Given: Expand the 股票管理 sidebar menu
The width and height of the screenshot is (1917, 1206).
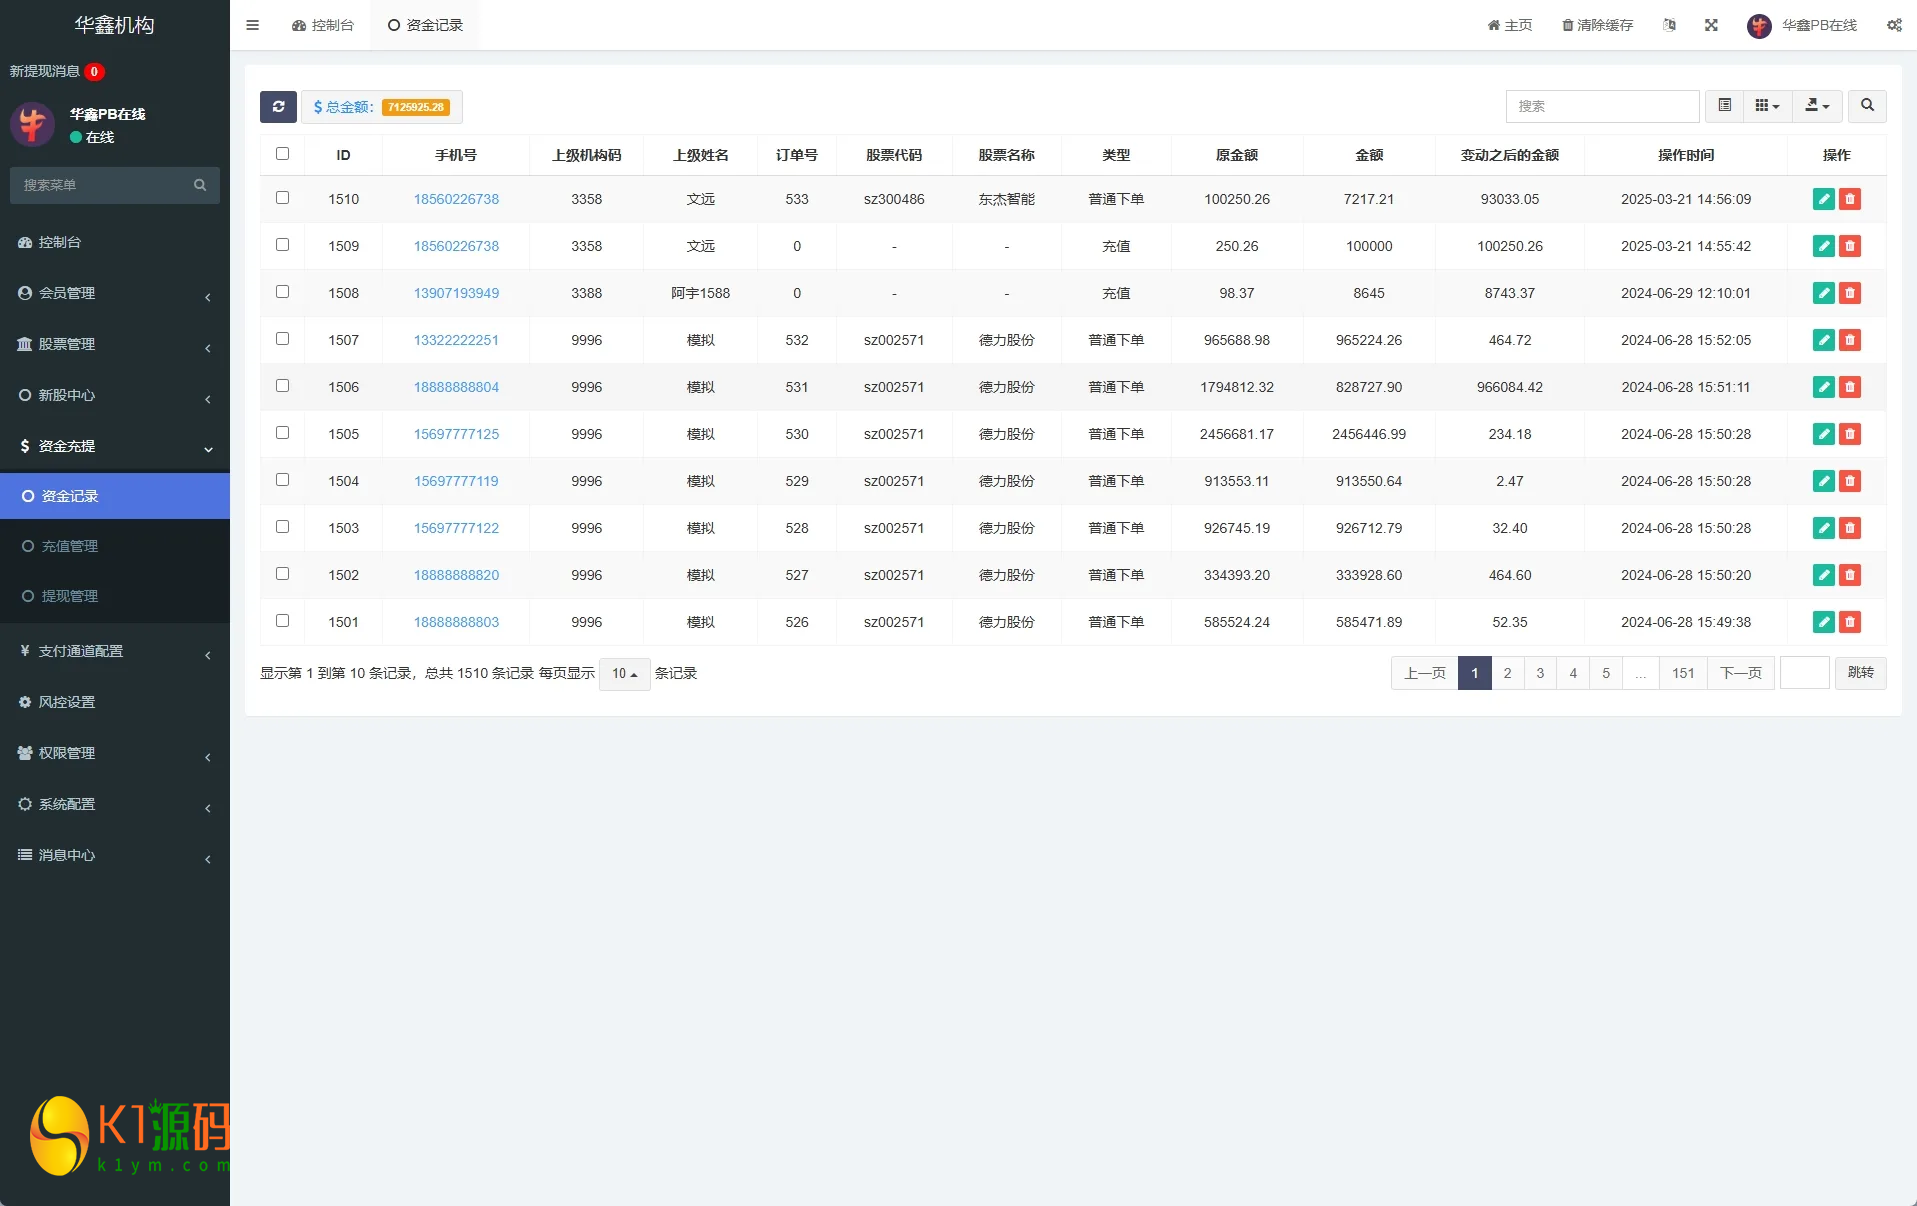Looking at the screenshot, I should pyautogui.click(x=115, y=344).
